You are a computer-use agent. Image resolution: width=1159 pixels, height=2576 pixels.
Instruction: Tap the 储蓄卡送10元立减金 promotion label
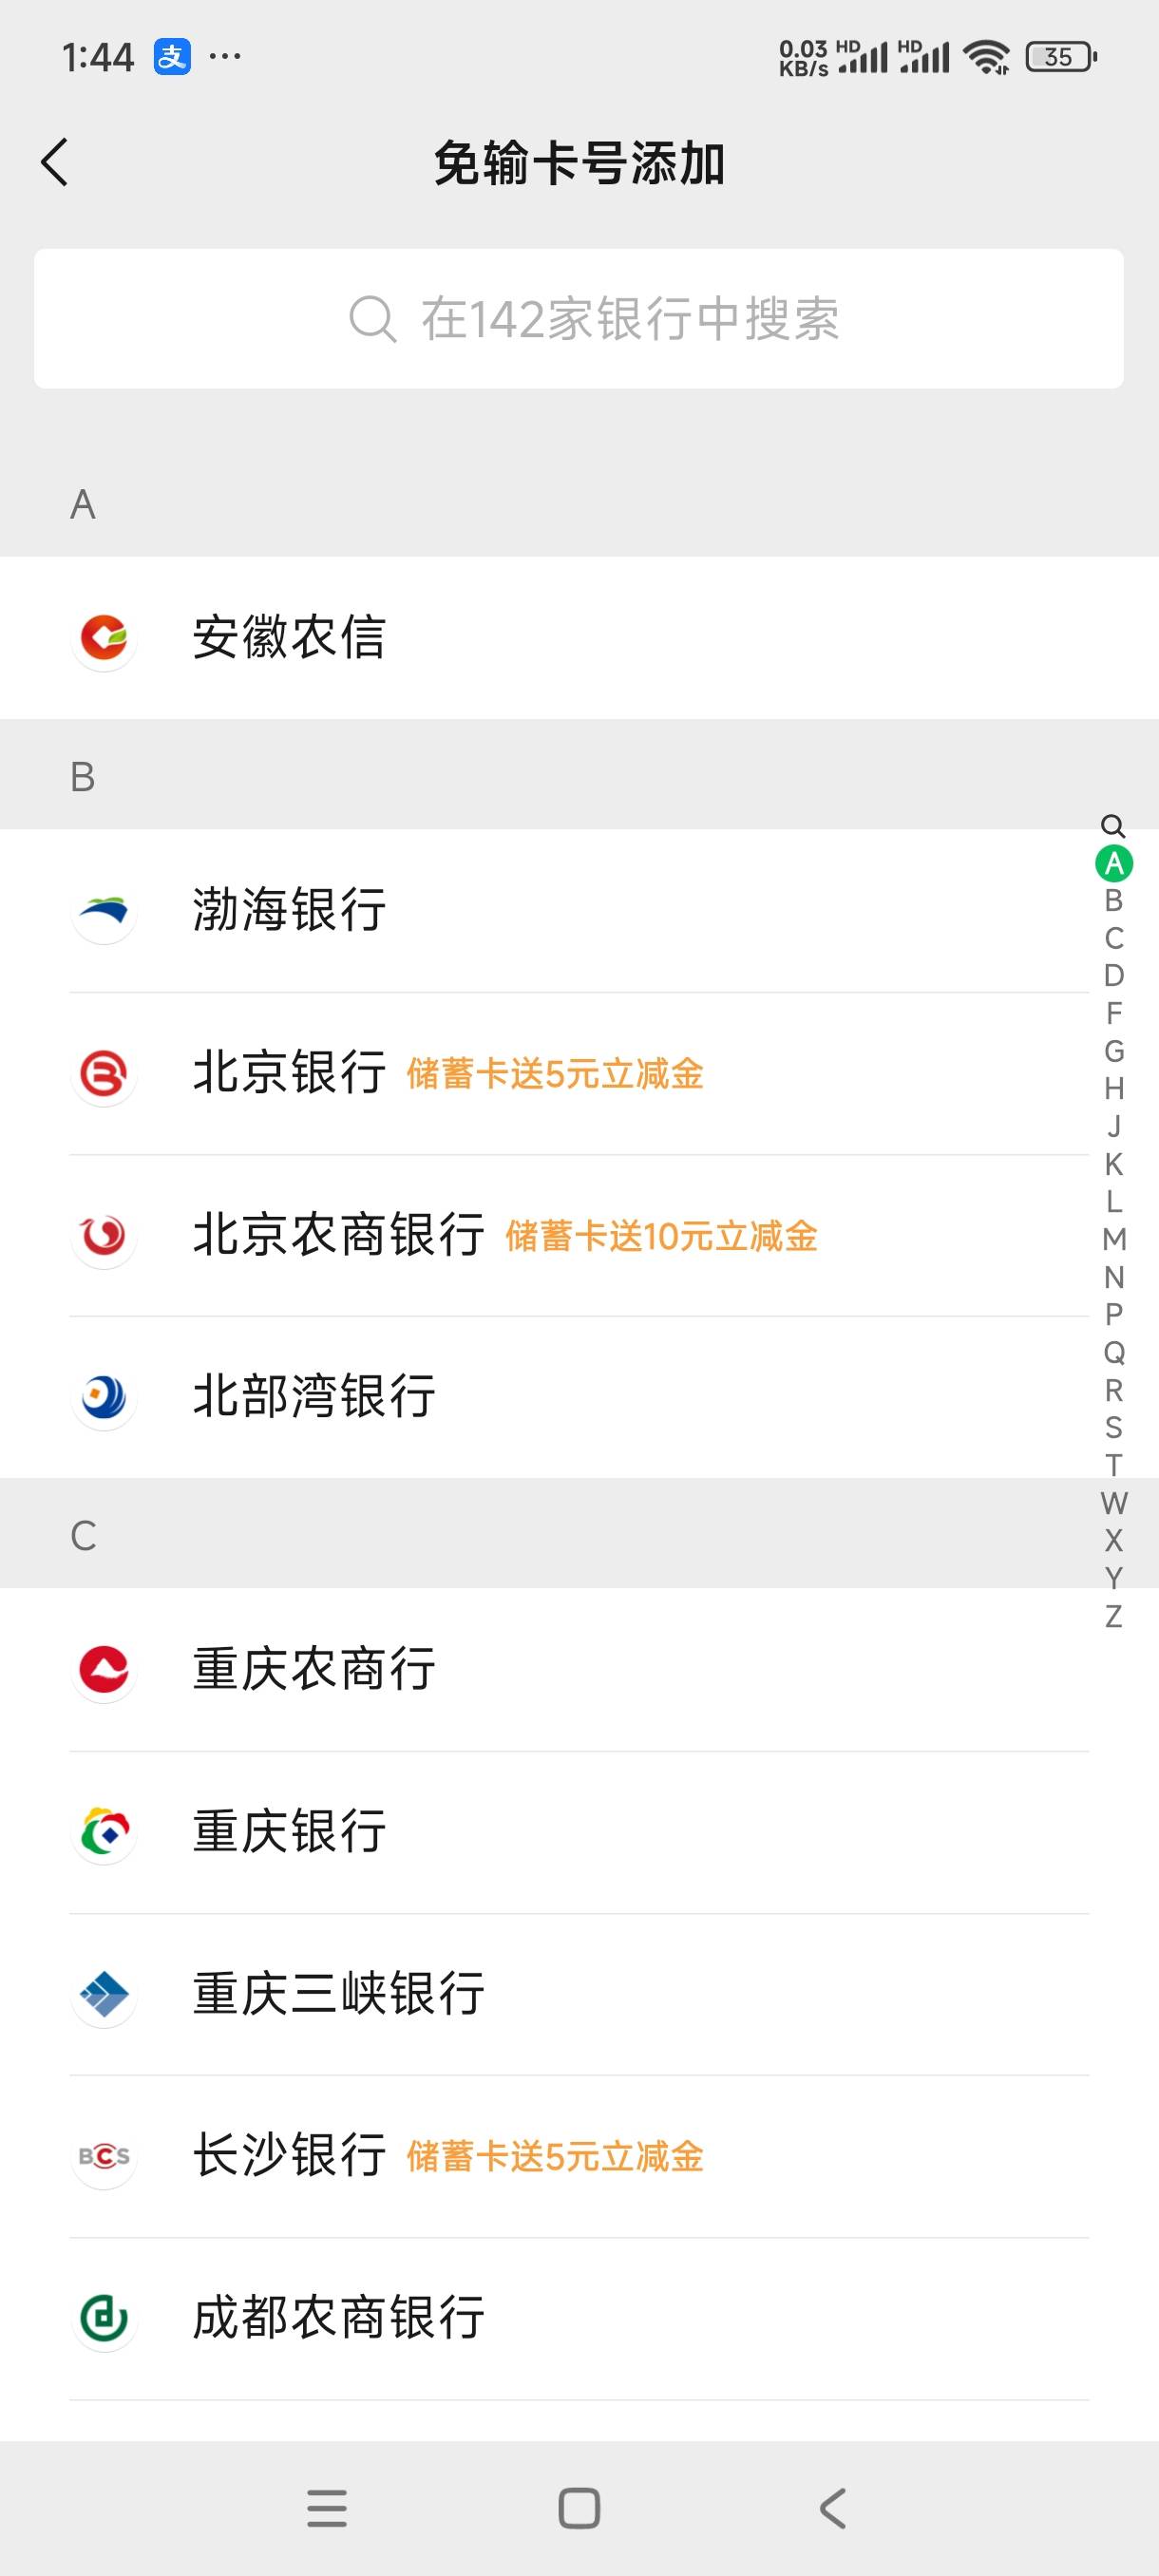point(661,1237)
